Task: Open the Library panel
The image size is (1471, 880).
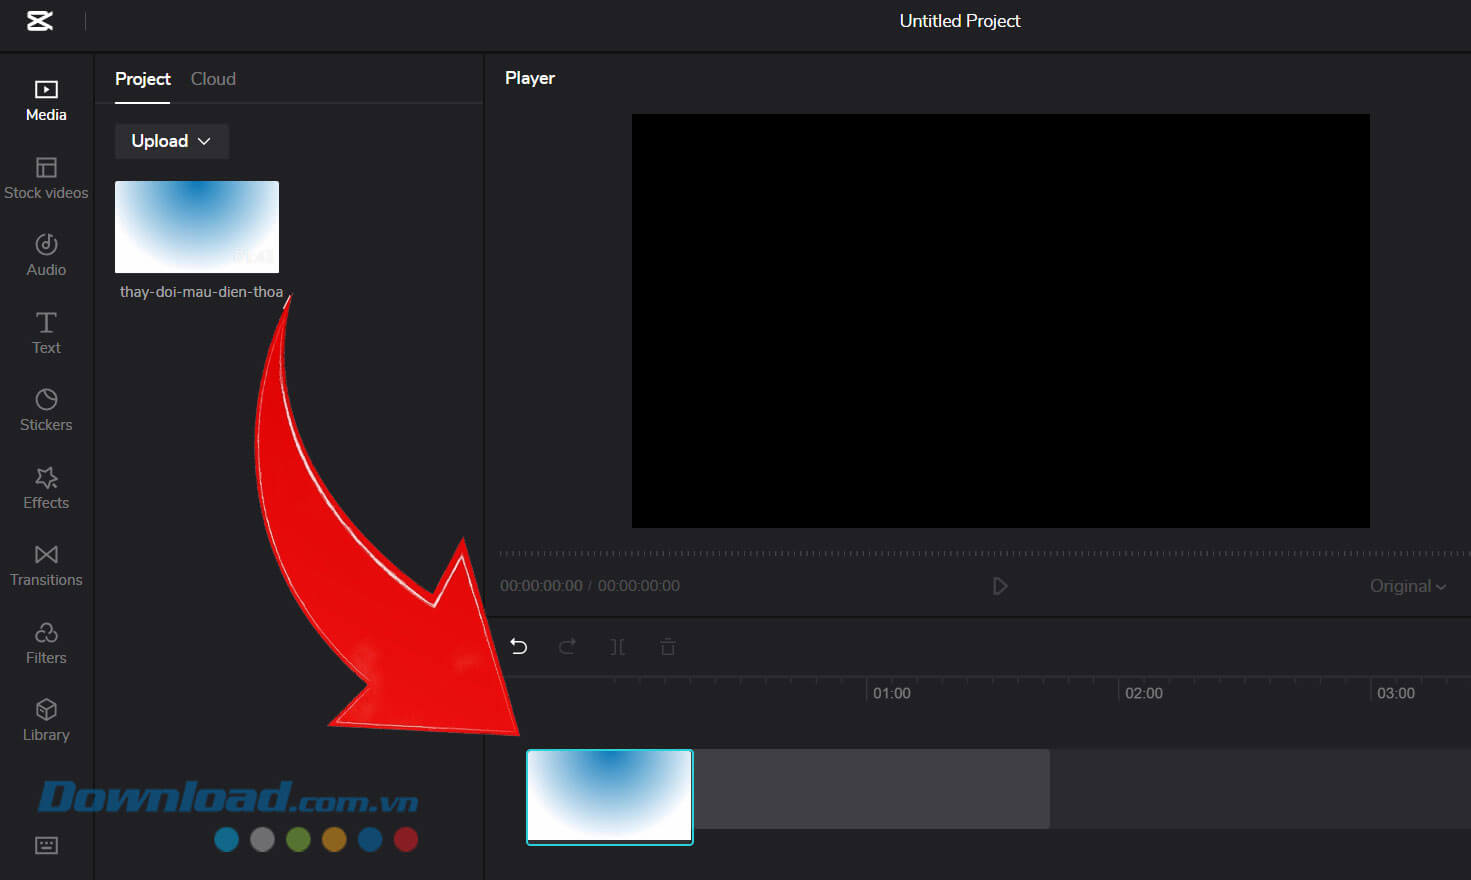Action: pyautogui.click(x=45, y=719)
